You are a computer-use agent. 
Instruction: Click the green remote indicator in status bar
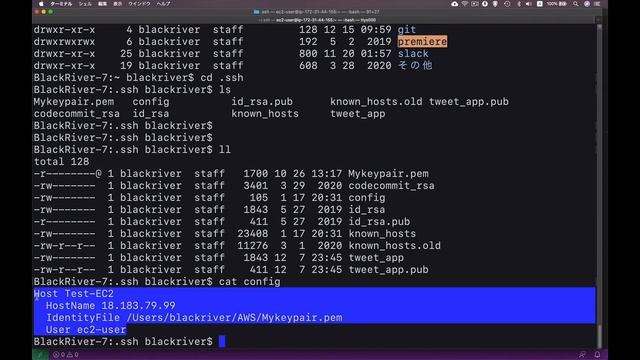pos(40,355)
